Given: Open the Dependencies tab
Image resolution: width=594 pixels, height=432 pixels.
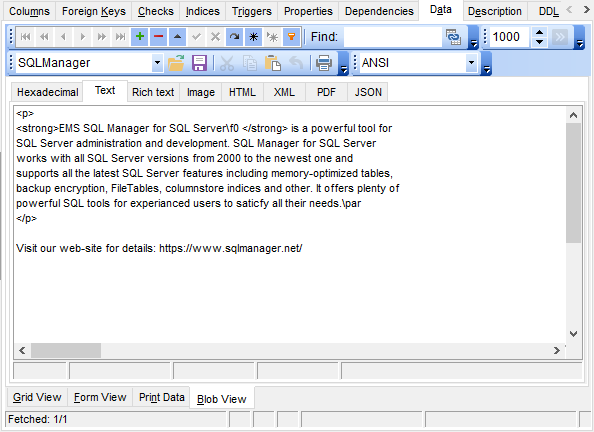Looking at the screenshot, I should pos(379,11).
